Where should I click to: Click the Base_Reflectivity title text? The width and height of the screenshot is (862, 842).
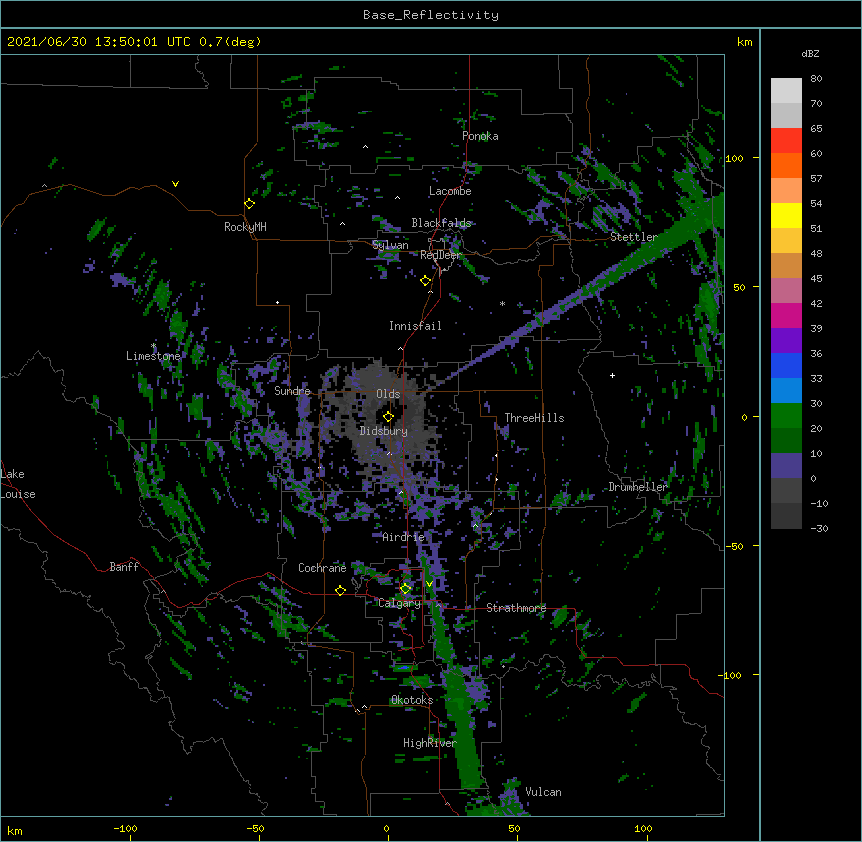(430, 15)
